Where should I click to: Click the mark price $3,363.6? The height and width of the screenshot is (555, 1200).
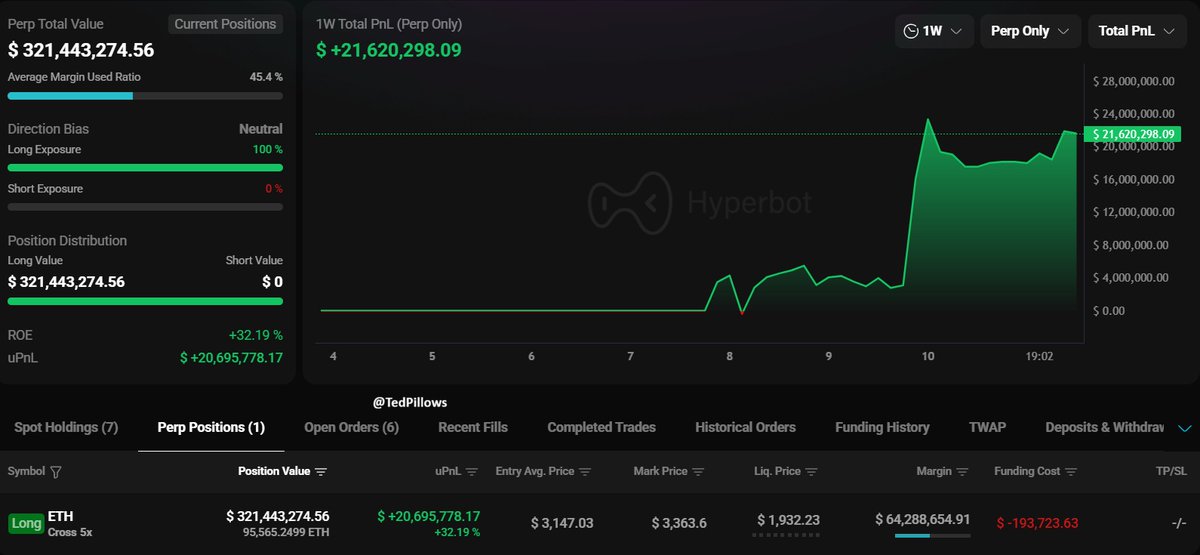[x=679, y=523]
